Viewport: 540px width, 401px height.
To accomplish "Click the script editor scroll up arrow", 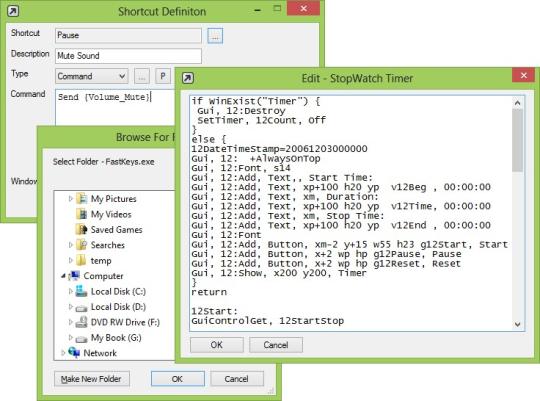I will click(517, 103).
